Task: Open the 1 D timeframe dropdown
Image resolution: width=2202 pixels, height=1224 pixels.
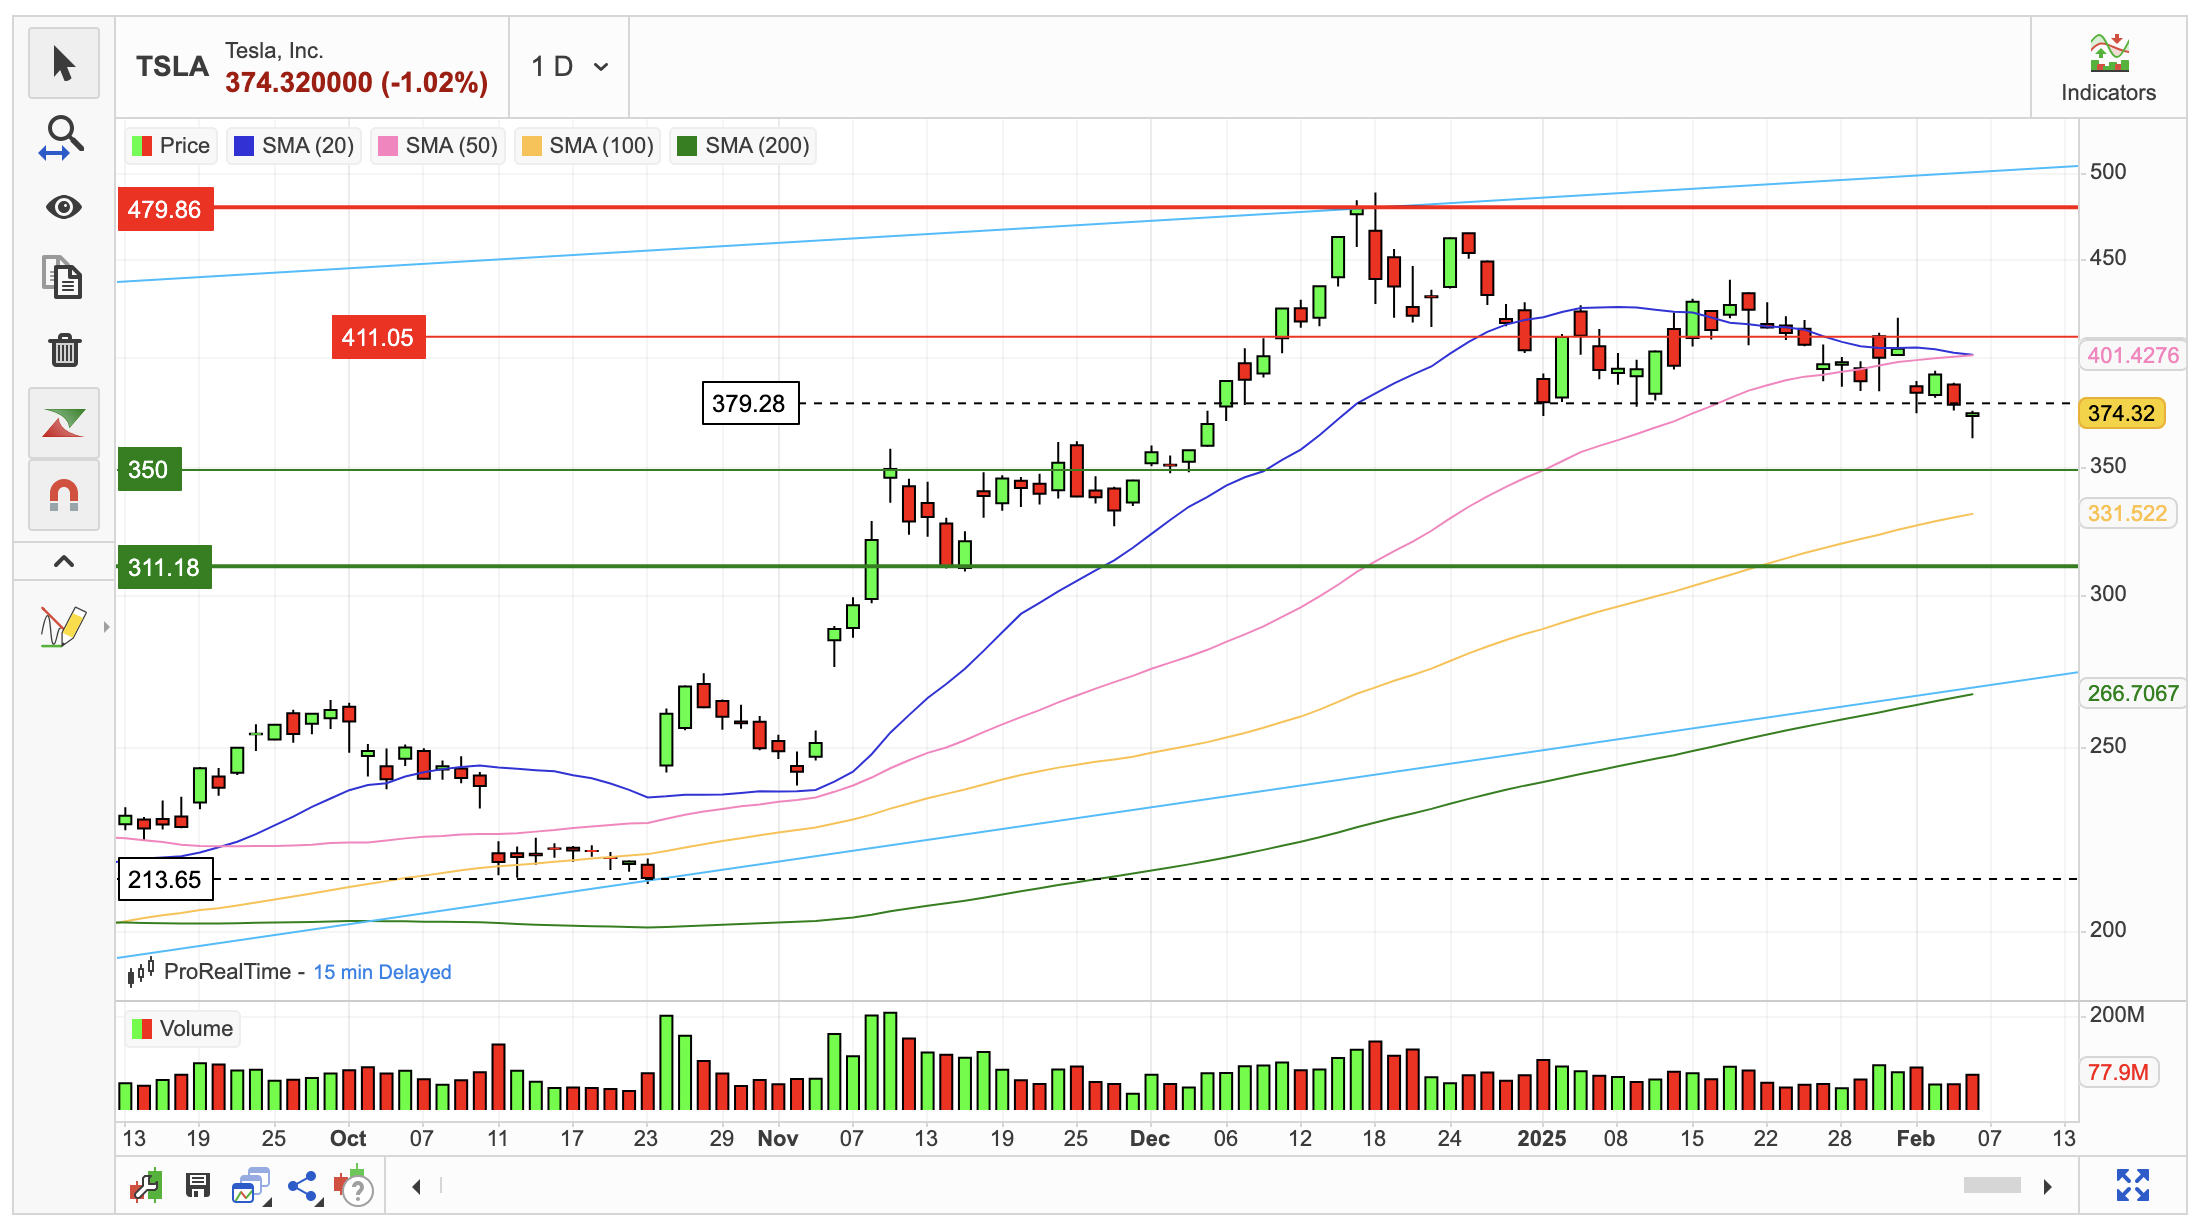Action: (570, 67)
